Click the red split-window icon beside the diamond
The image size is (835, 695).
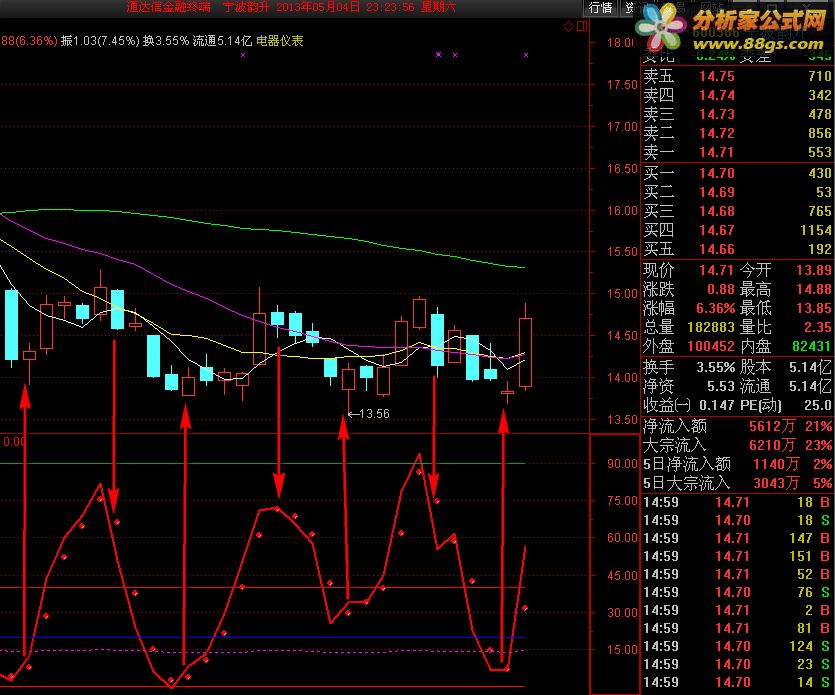click(582, 26)
